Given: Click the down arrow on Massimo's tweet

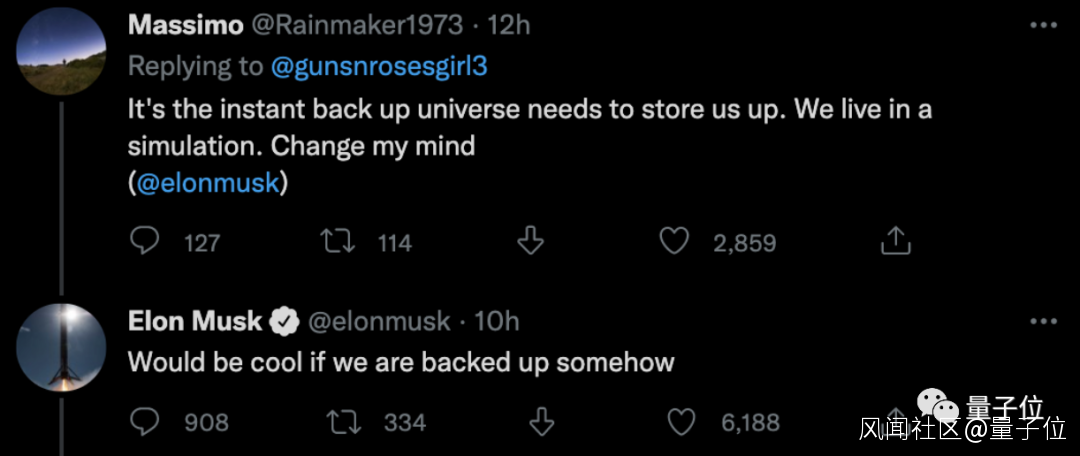Looking at the screenshot, I should pos(529,241).
